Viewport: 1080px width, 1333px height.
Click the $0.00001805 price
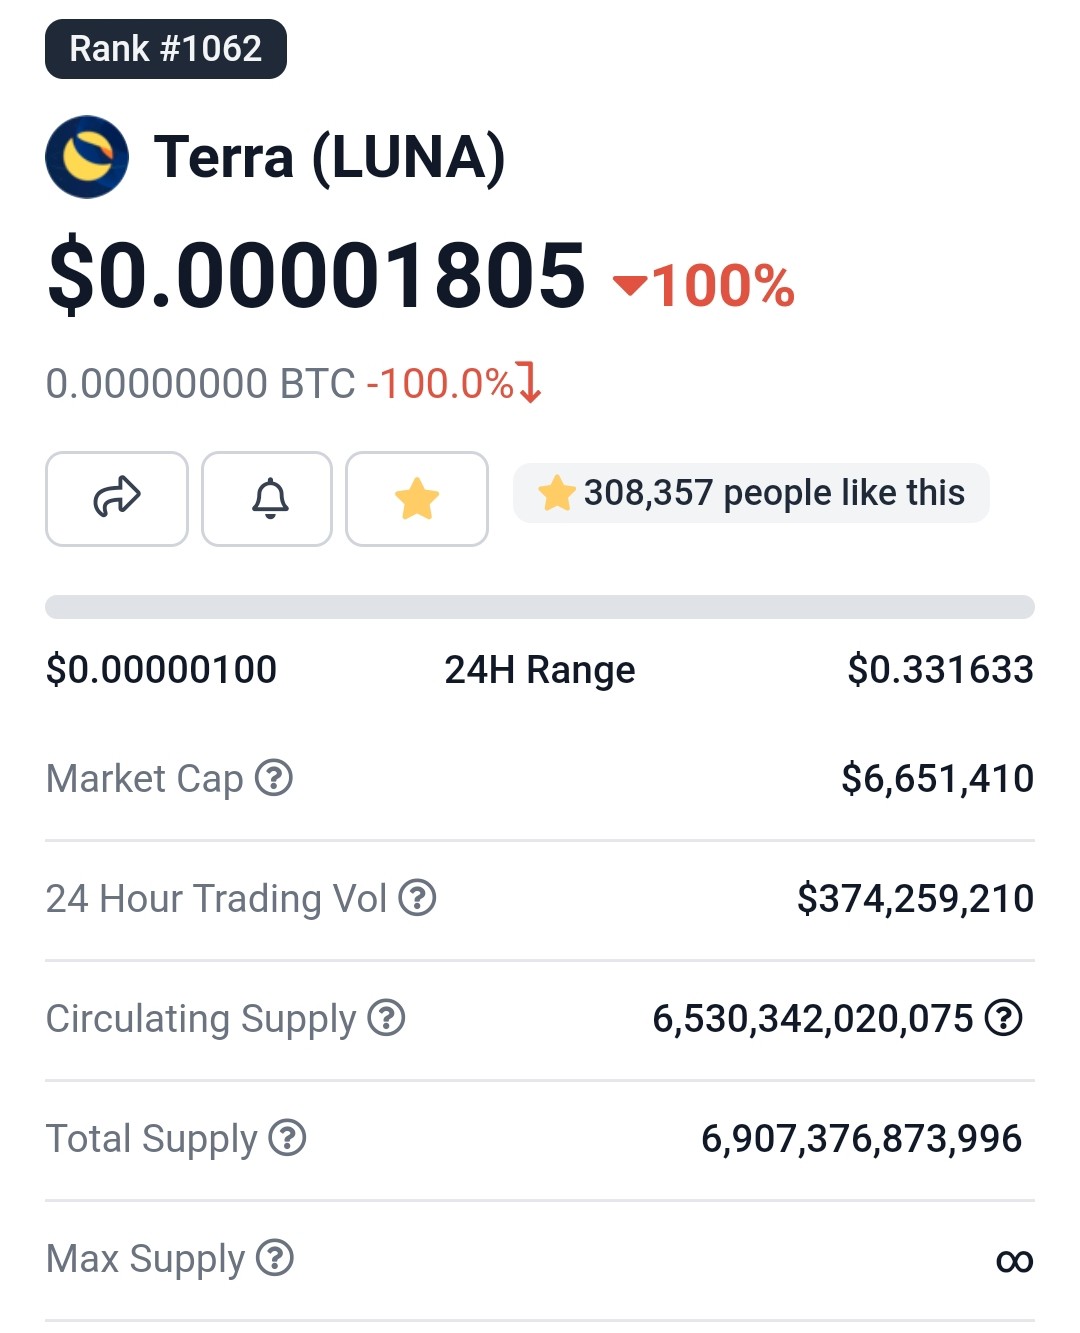tap(316, 276)
